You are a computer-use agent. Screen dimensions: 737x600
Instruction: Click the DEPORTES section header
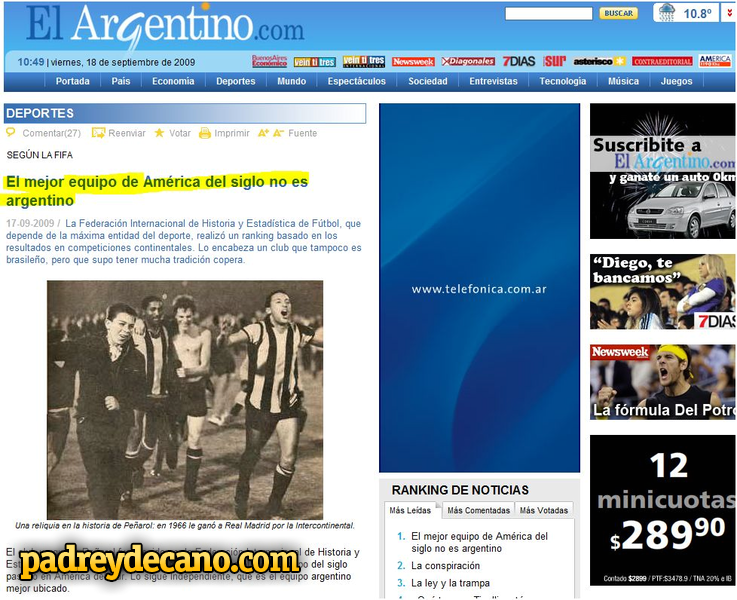185,113
